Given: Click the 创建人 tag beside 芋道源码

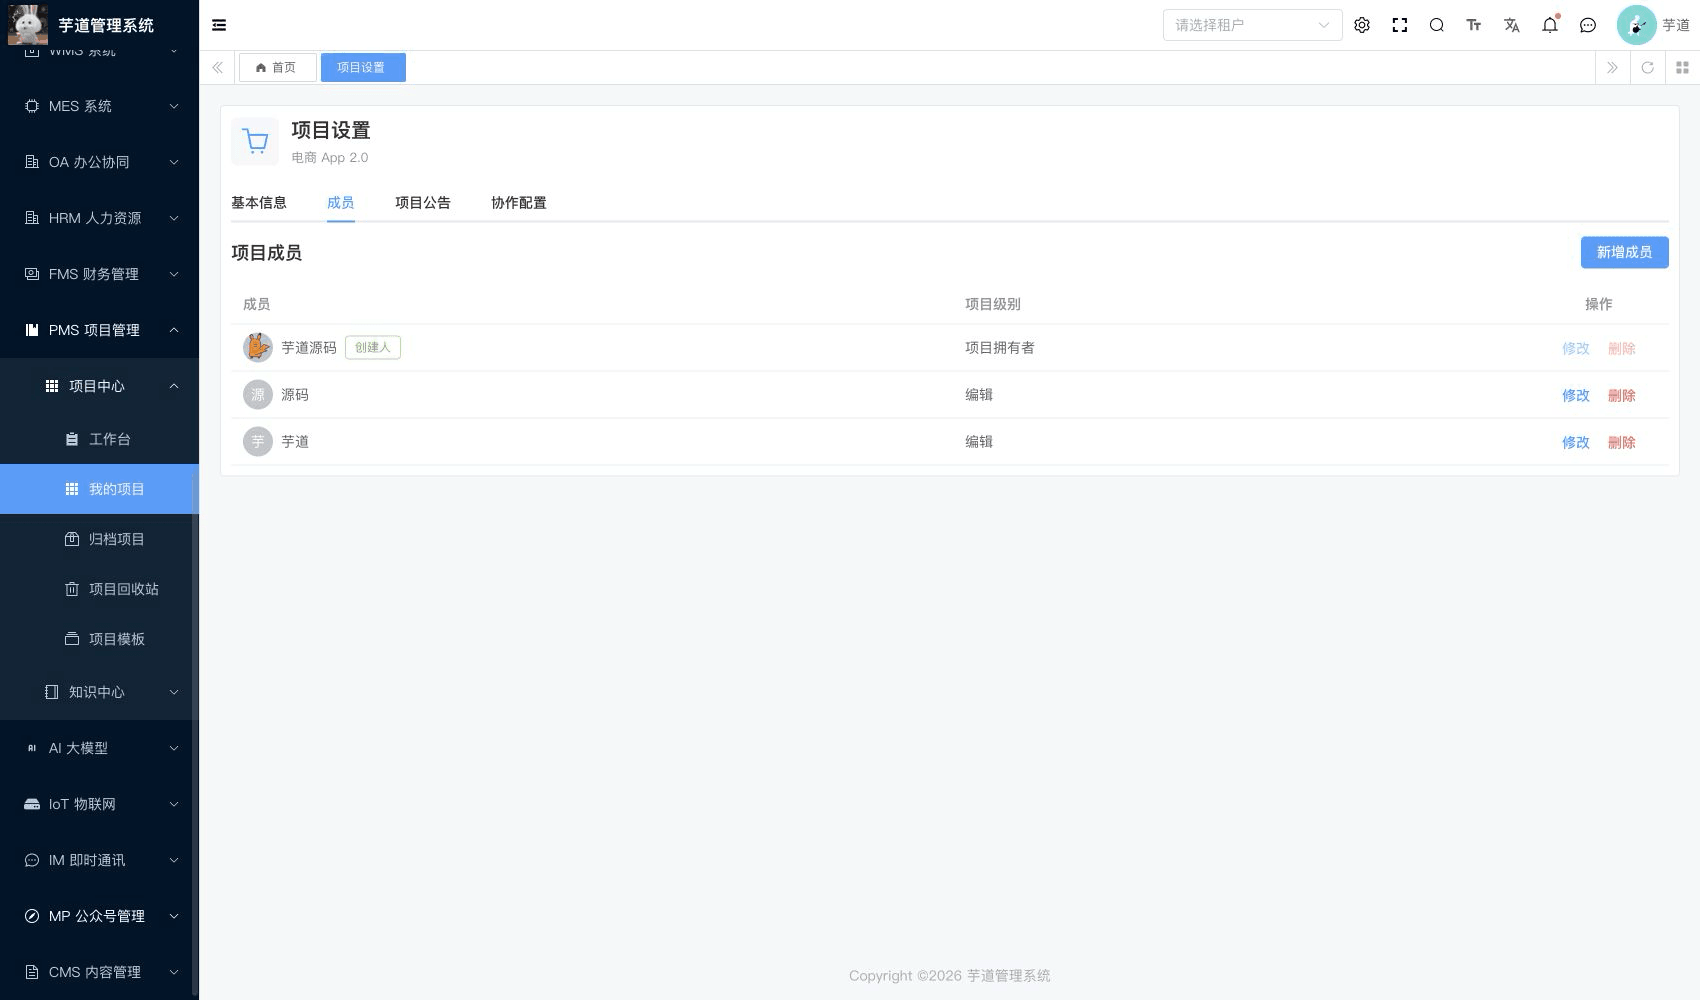Looking at the screenshot, I should tap(373, 347).
